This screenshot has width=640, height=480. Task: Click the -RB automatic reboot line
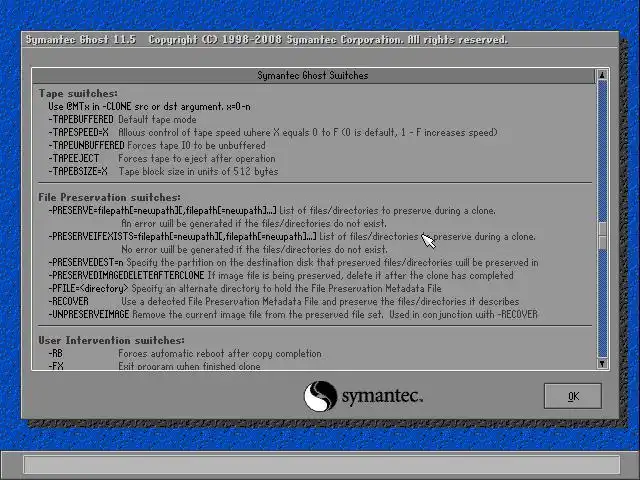(185, 353)
